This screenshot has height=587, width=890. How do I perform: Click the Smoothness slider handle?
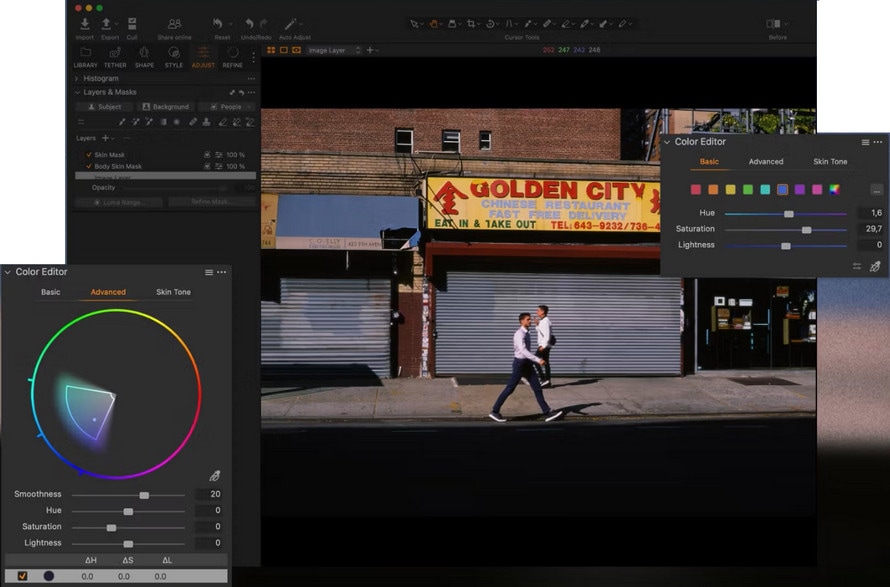[144, 495]
